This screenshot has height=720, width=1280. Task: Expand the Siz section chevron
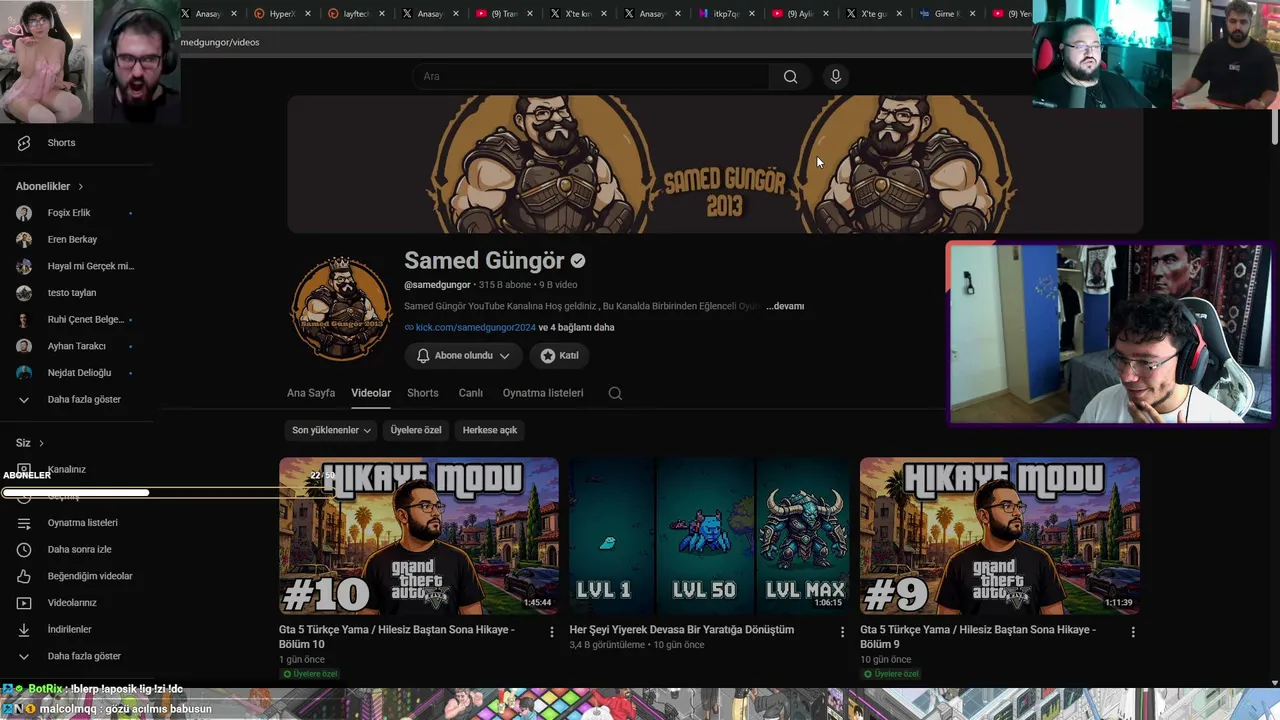pyautogui.click(x=41, y=443)
